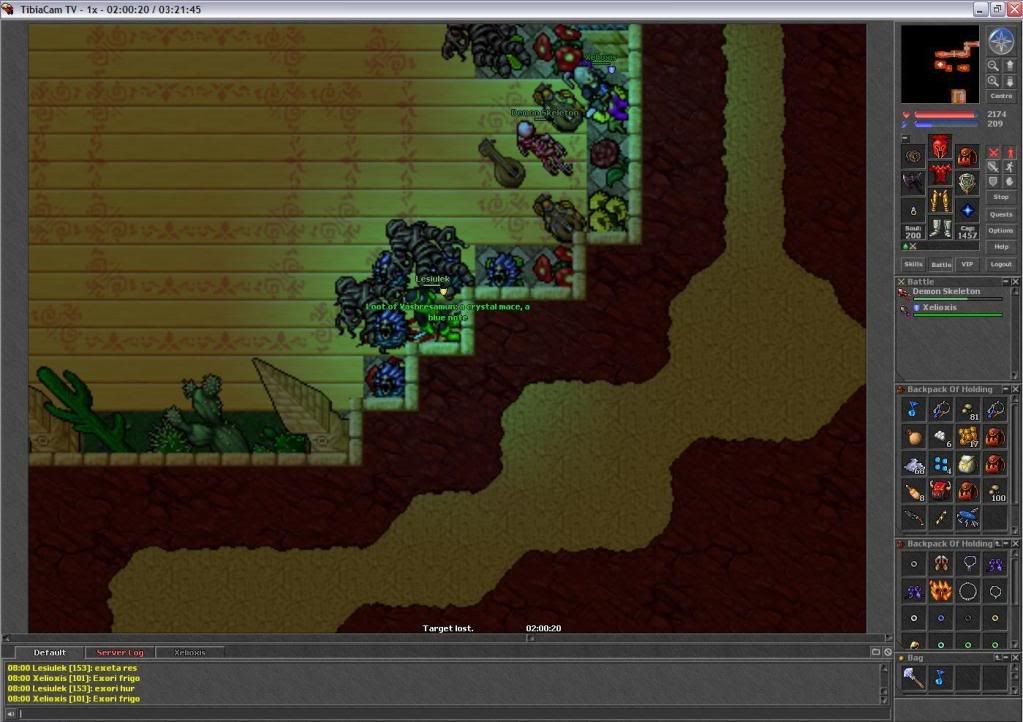Open the red backpack in the equipment slot
Screen dimensions: 1023x722
[967, 157]
